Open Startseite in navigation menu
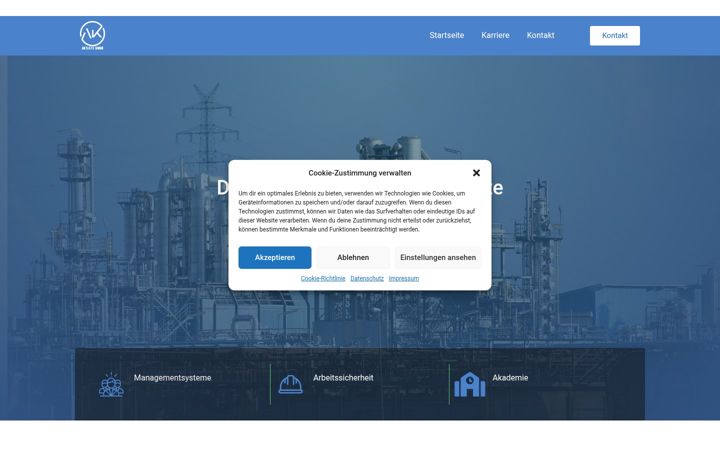 click(x=446, y=35)
